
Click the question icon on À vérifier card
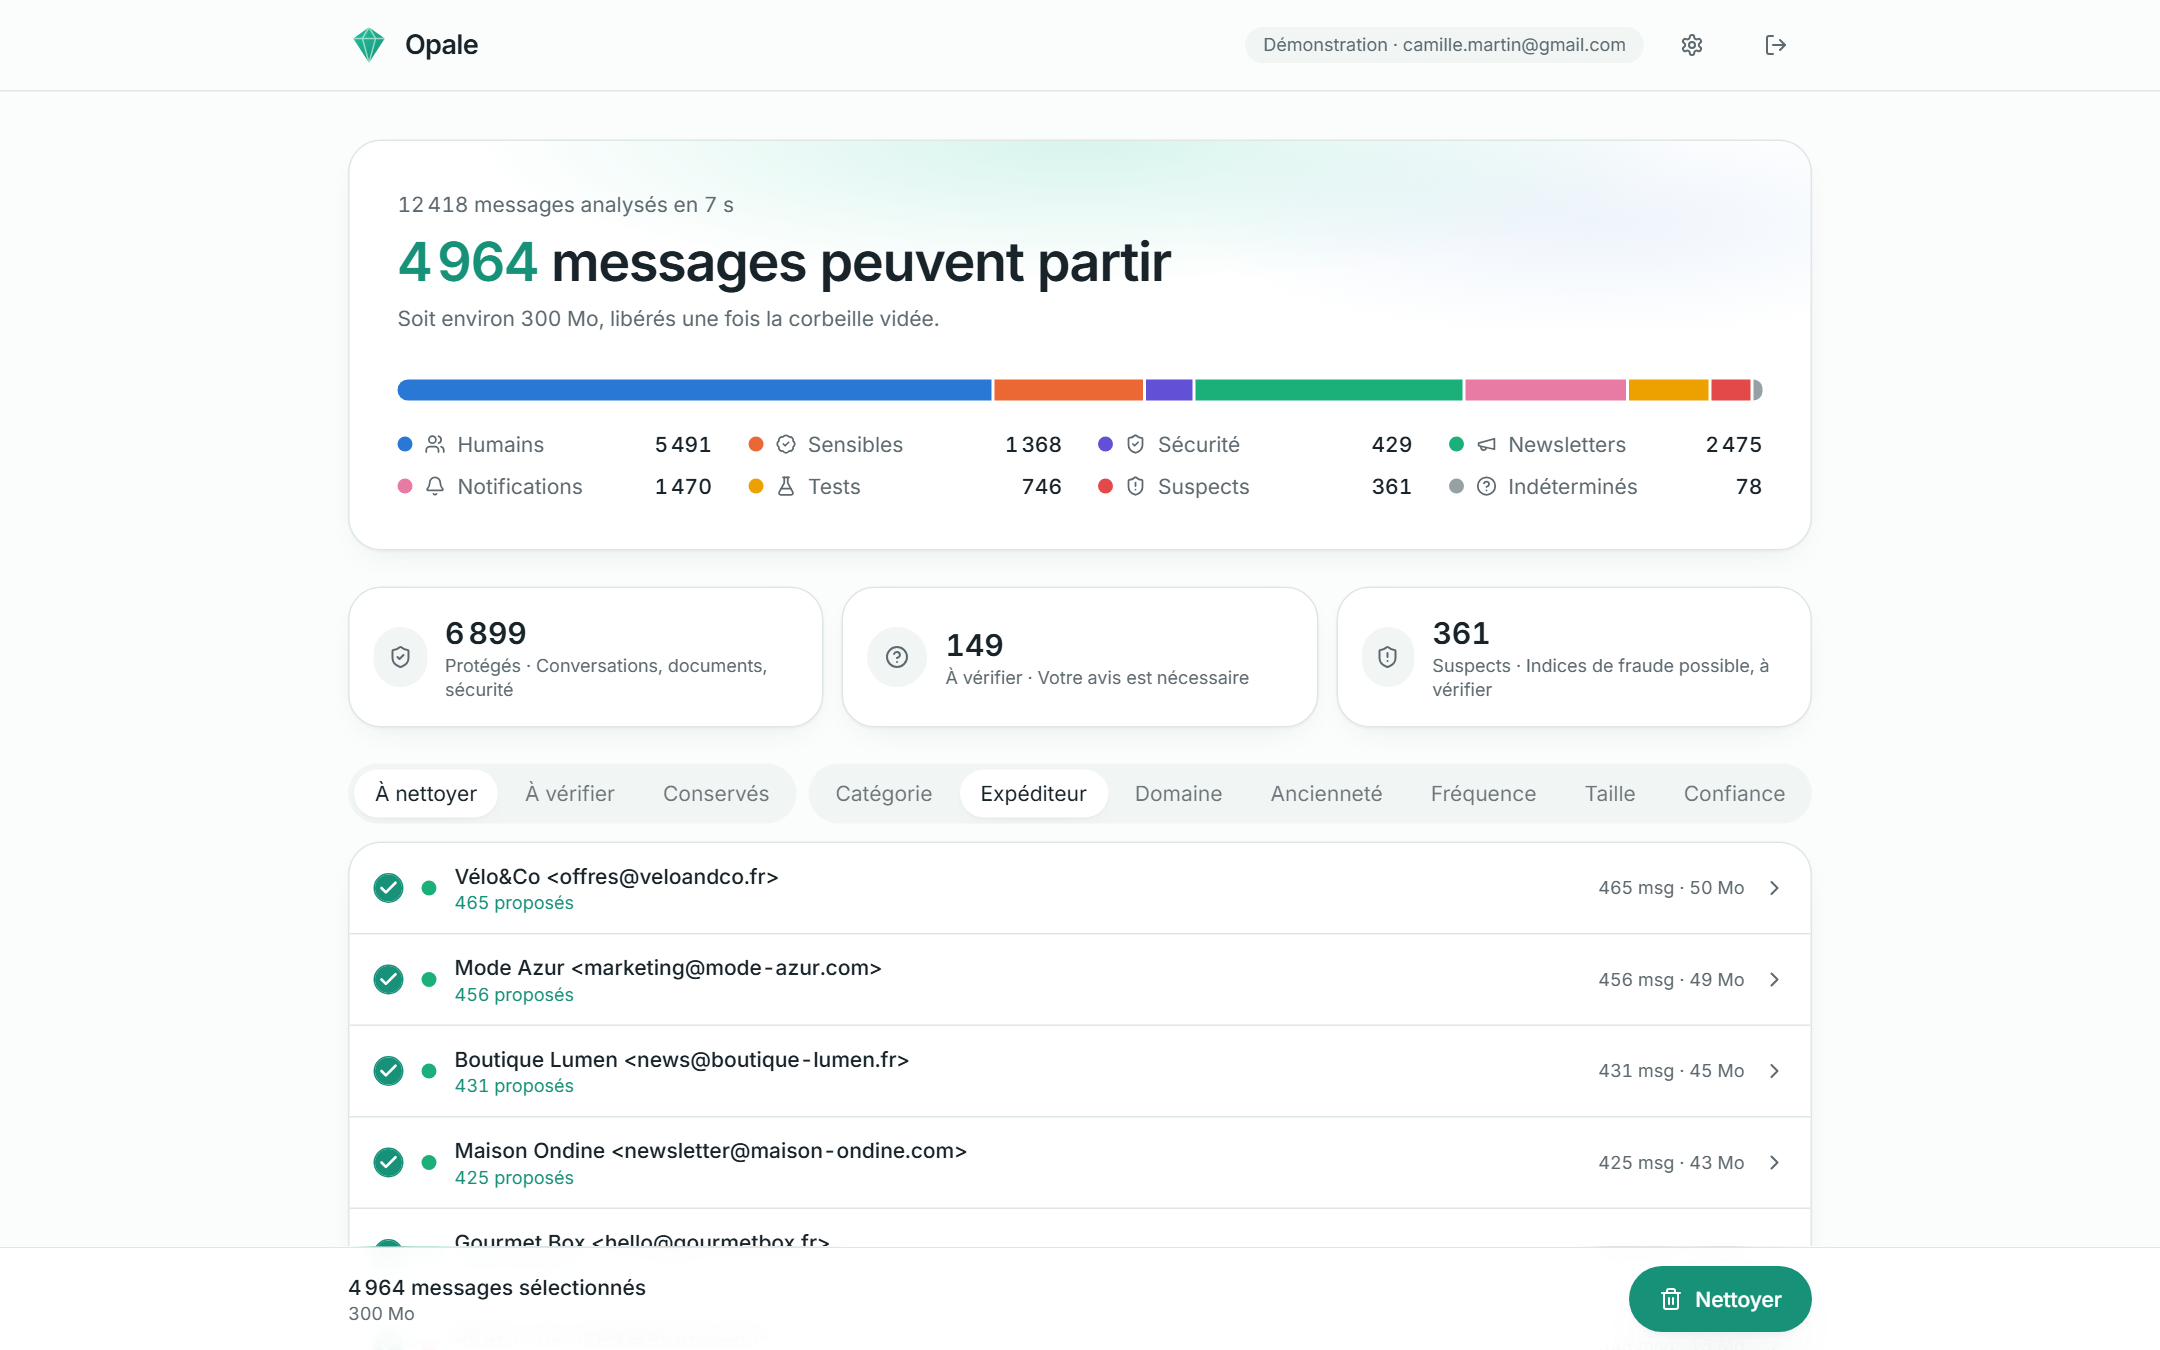point(897,657)
